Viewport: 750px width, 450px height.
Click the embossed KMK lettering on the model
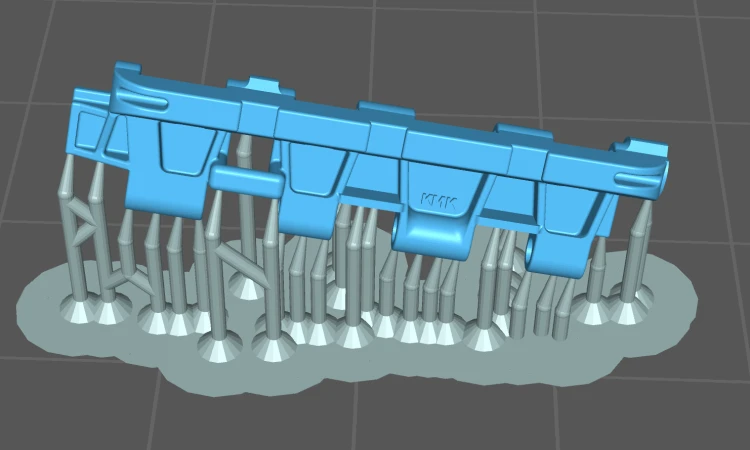438,201
